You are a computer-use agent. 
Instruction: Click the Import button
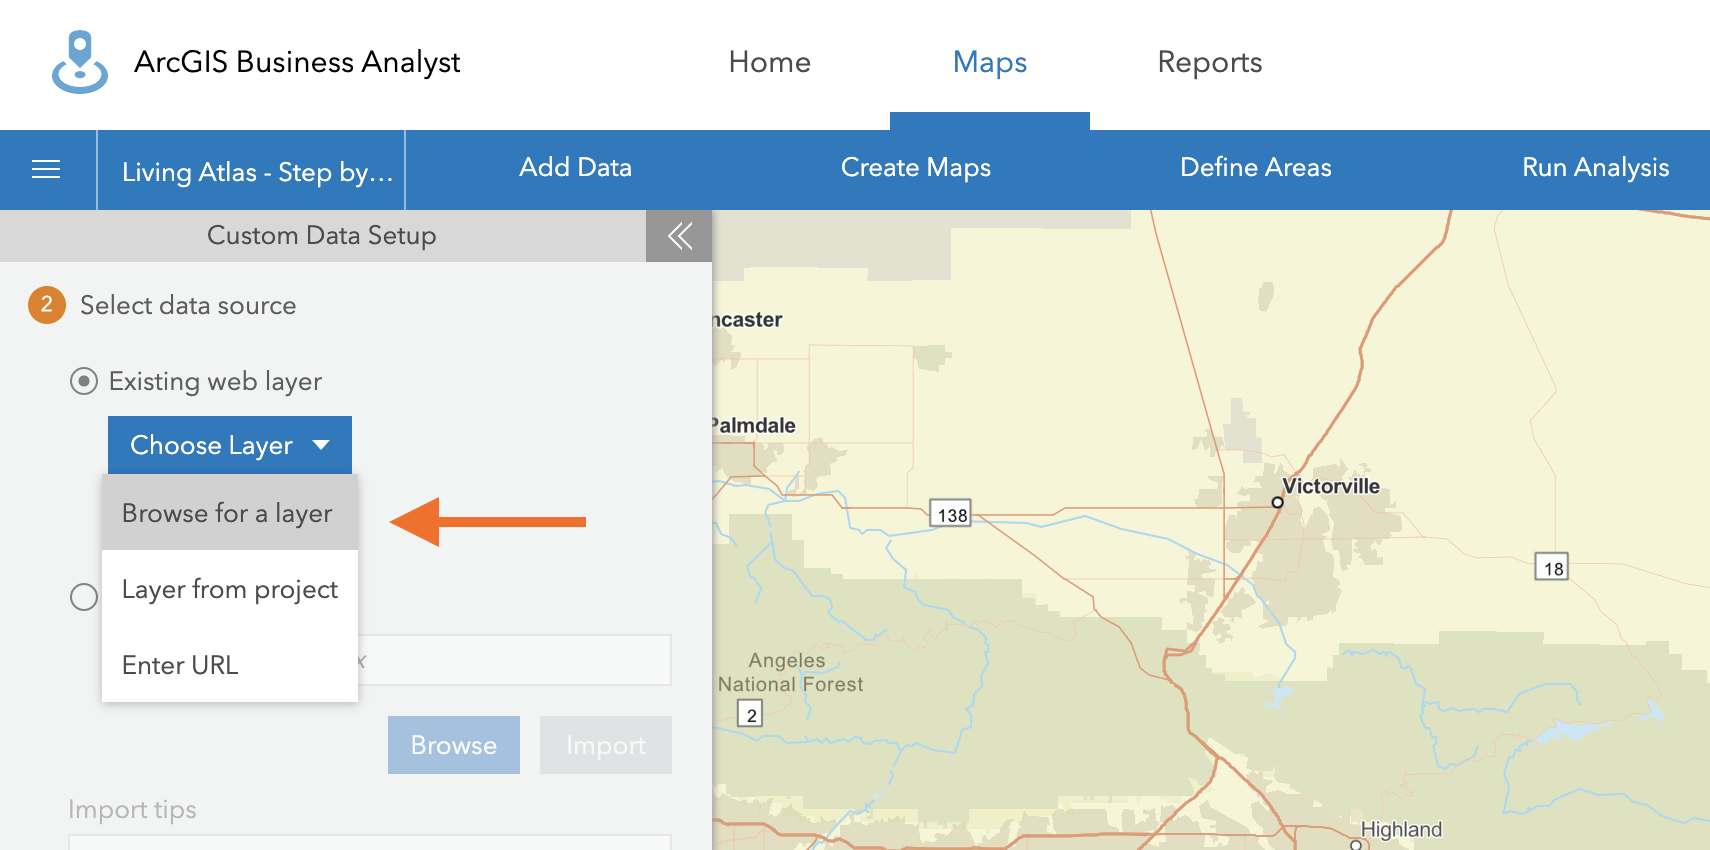(606, 745)
